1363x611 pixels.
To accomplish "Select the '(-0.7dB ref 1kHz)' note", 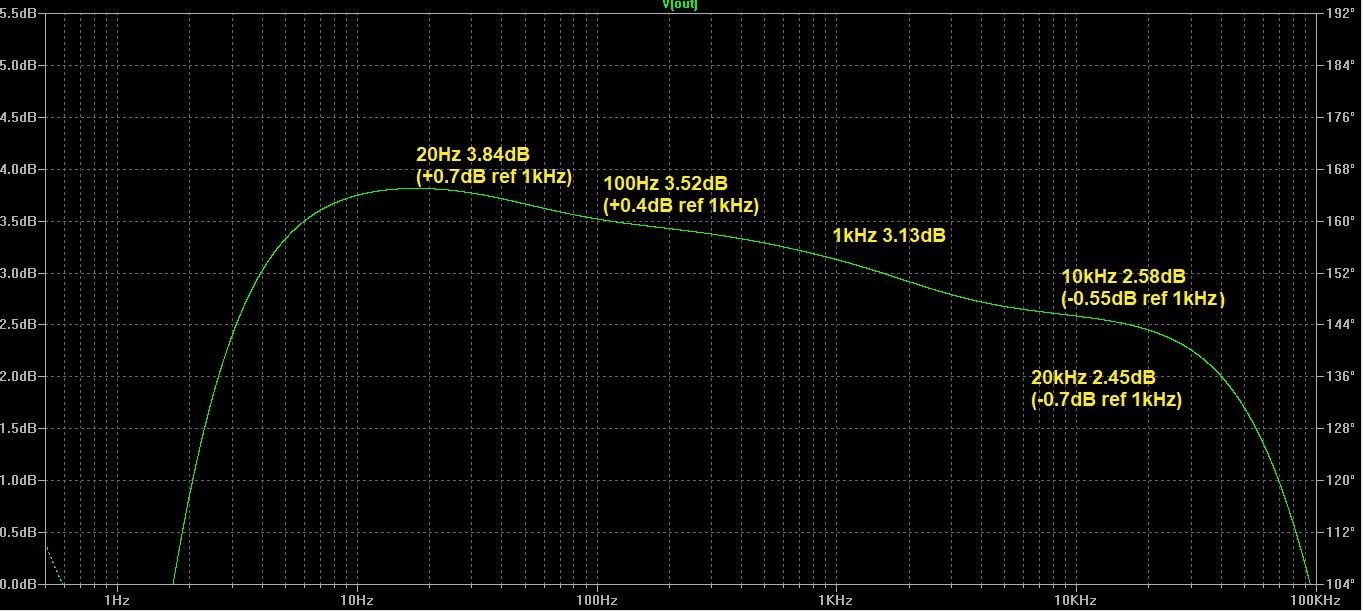I will click(1106, 400).
